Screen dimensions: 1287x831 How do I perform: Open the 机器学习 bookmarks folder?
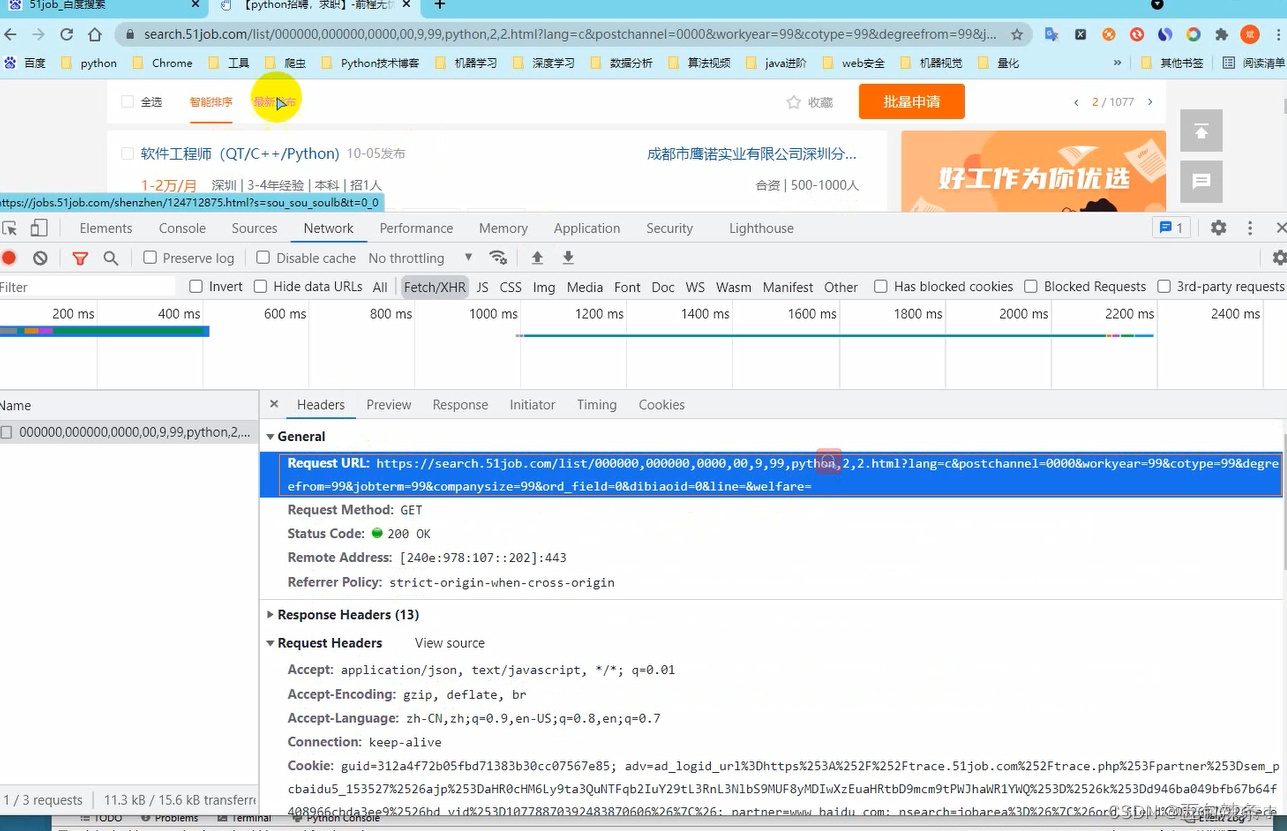[x=465, y=63]
